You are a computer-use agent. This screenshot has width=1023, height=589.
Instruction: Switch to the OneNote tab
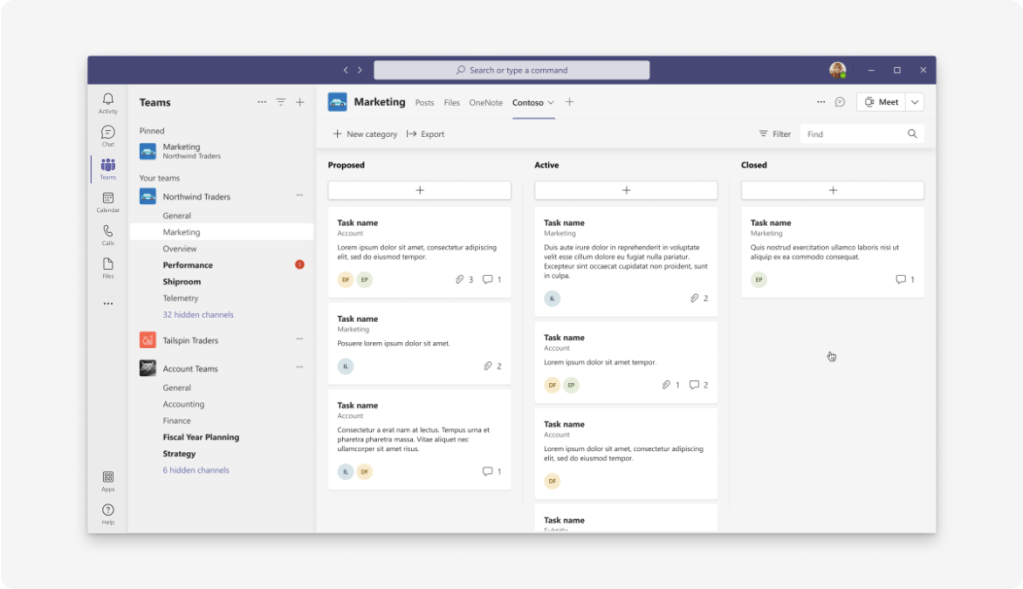point(486,102)
